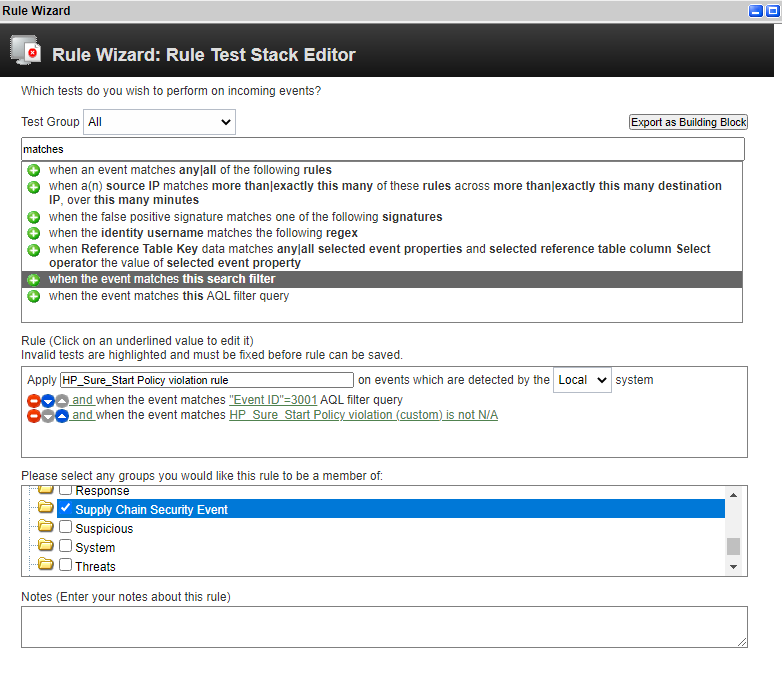This screenshot has height=676, width=782.
Task: Open the Test Group dropdown
Action: pyautogui.click(x=159, y=122)
